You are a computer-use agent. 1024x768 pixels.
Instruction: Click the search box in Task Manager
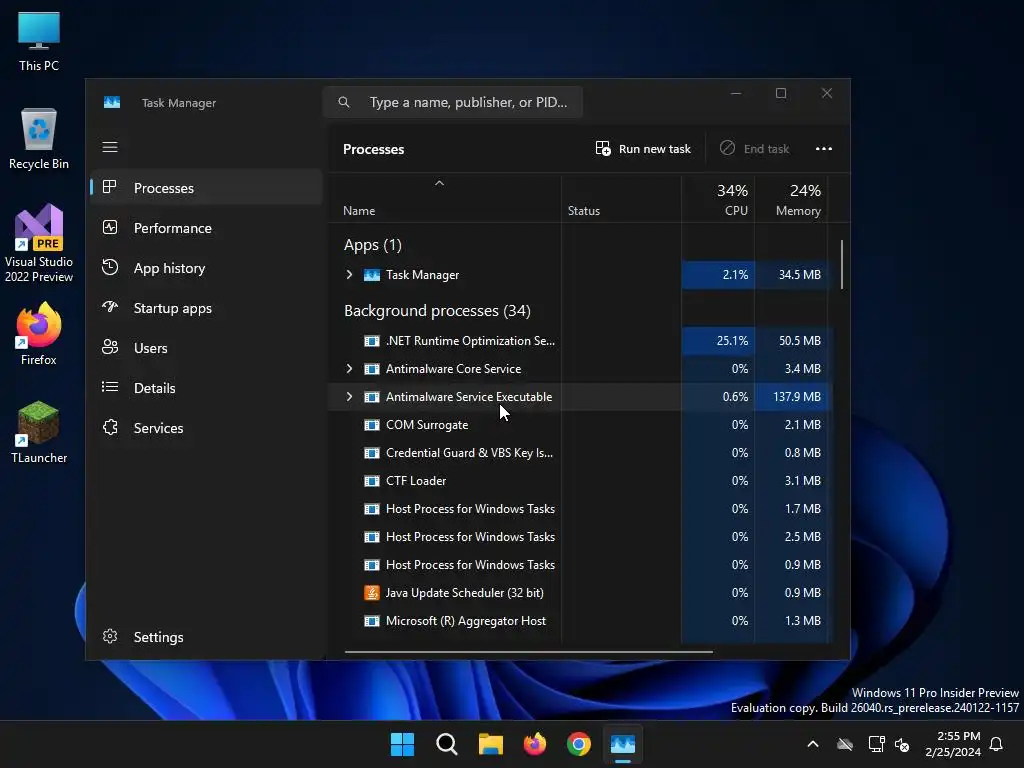(x=453, y=102)
